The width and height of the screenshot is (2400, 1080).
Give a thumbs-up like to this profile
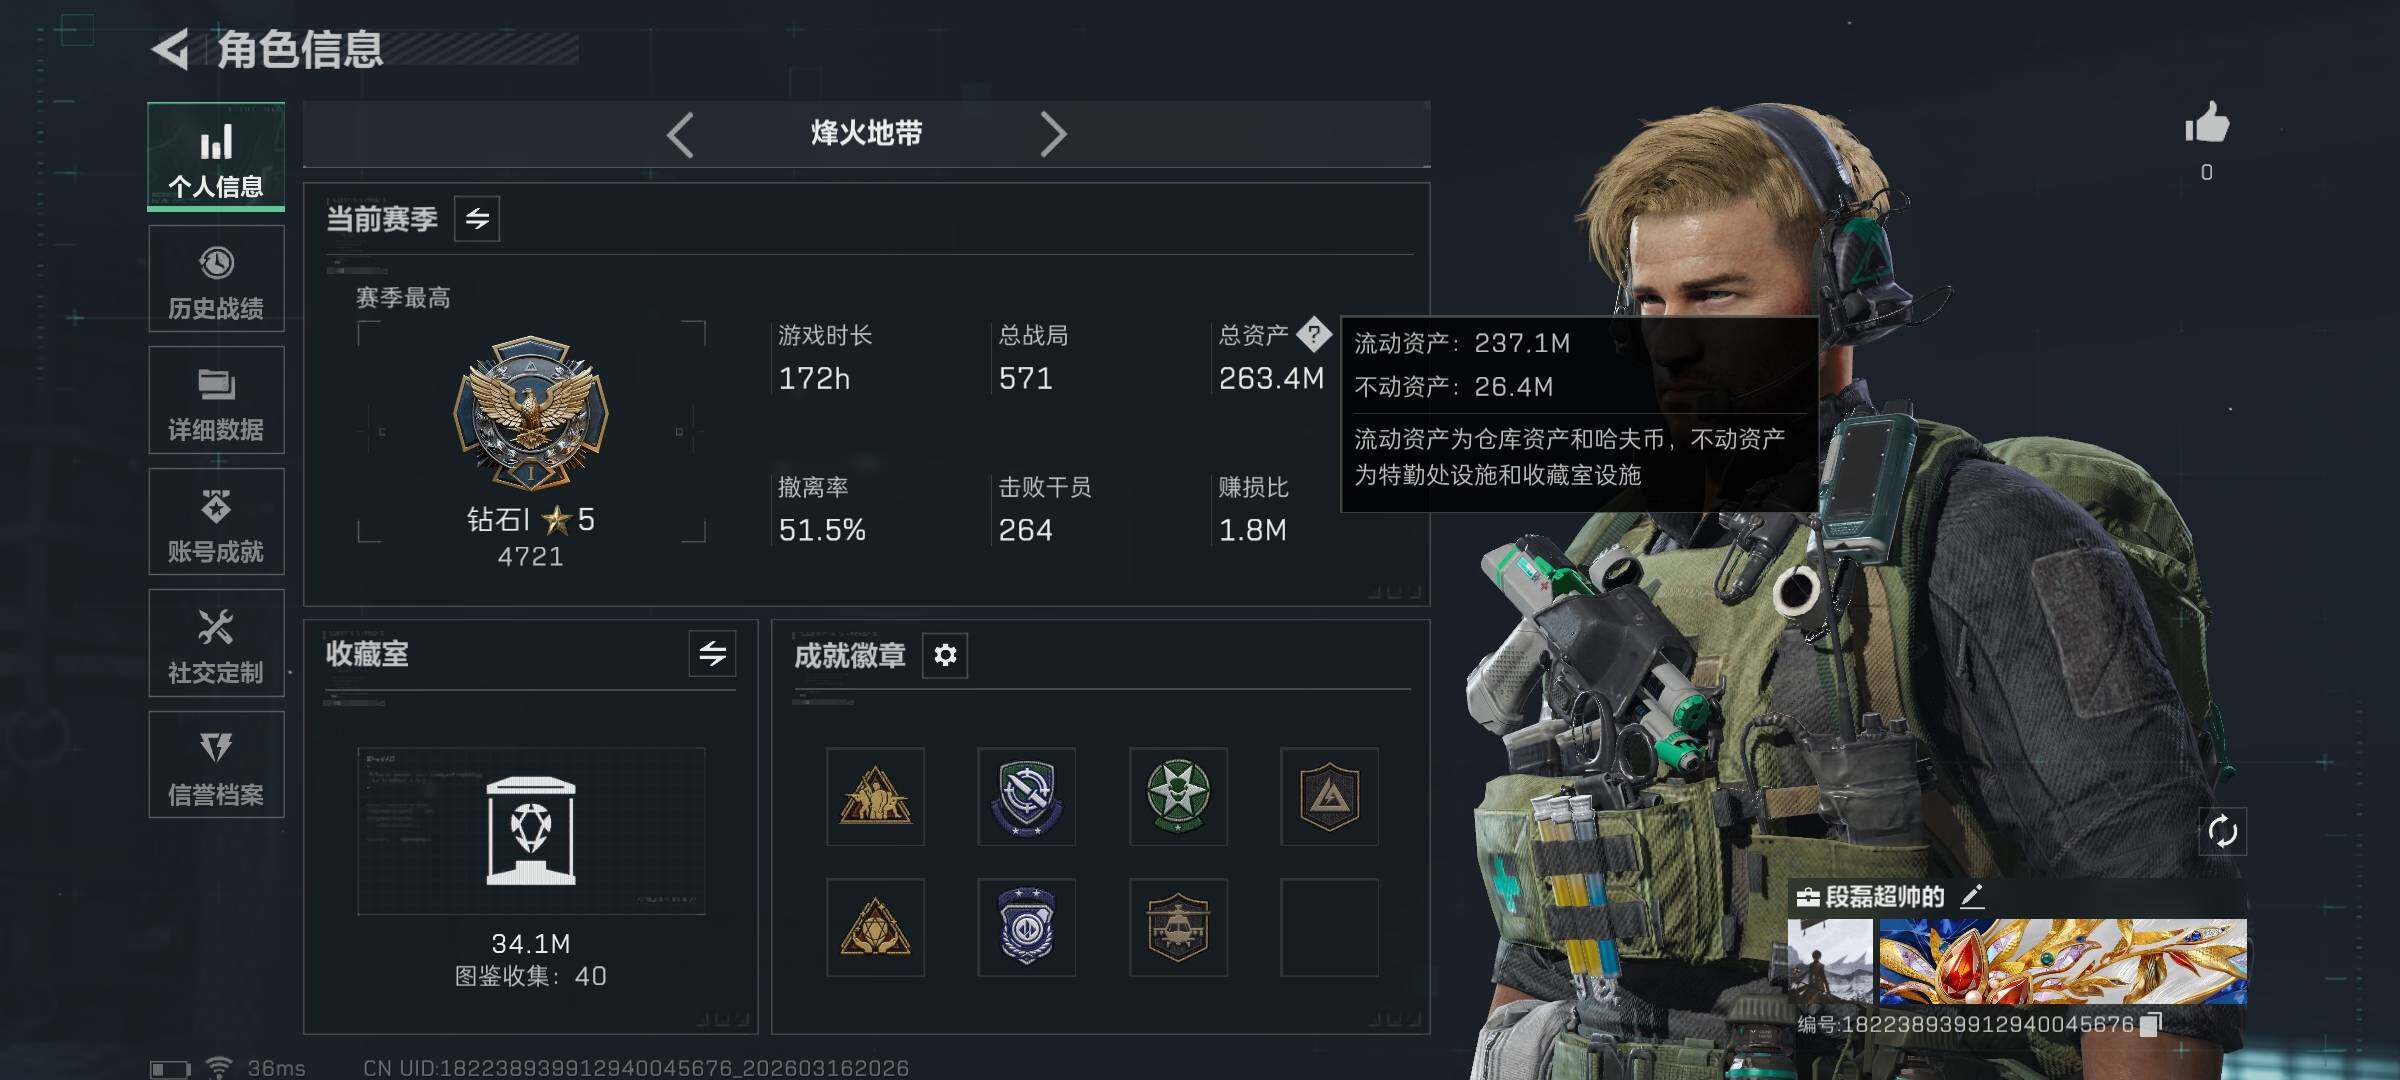(x=2206, y=124)
